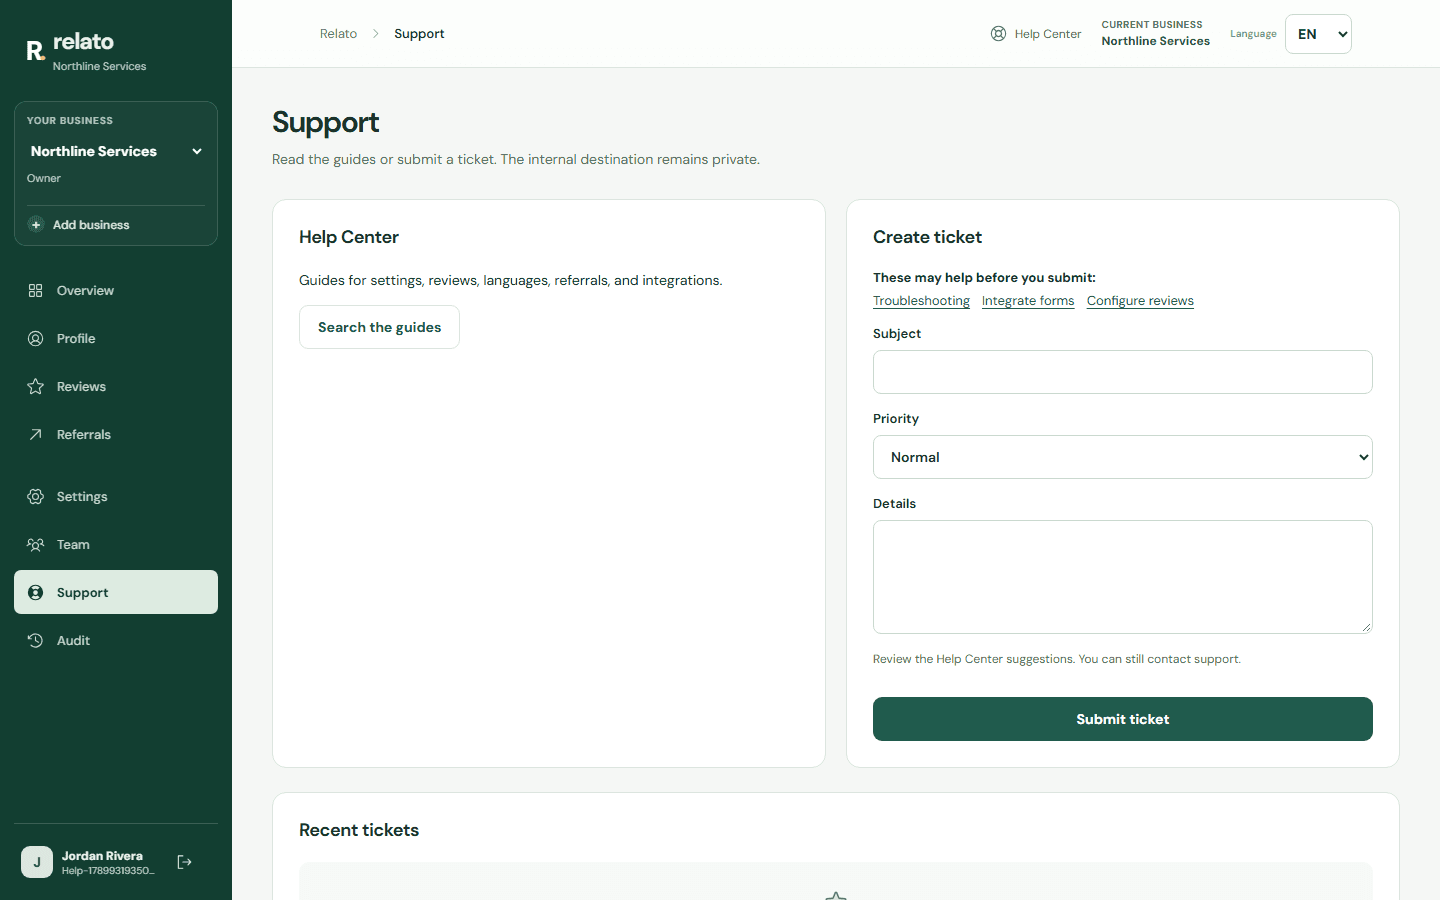Click the Recent tickets heading
Image resolution: width=1440 pixels, height=900 pixels.
click(x=359, y=830)
